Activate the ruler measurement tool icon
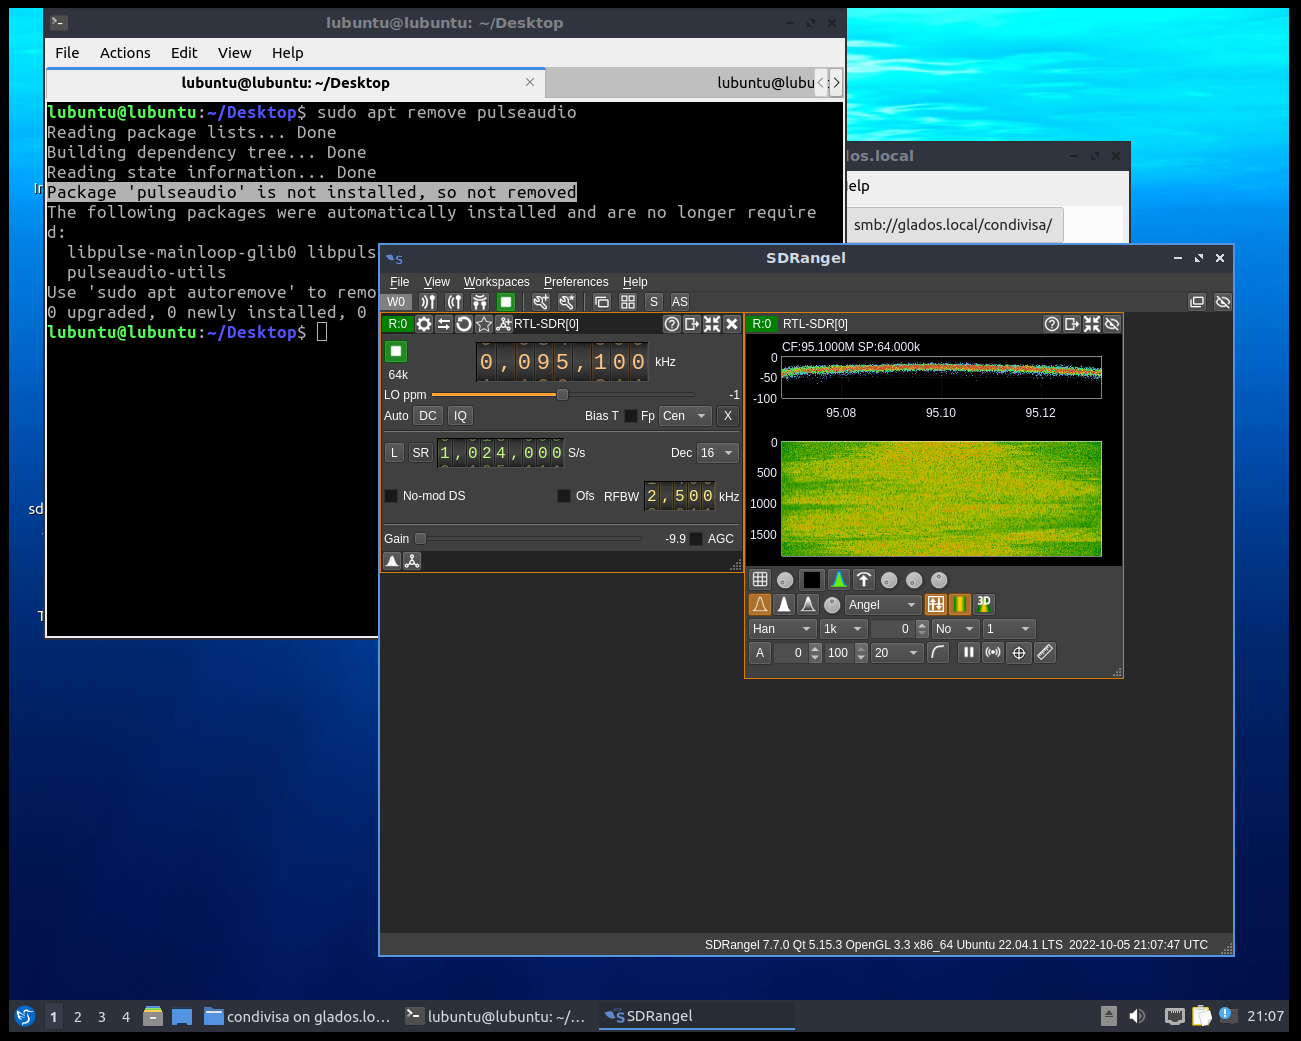 click(x=1044, y=652)
